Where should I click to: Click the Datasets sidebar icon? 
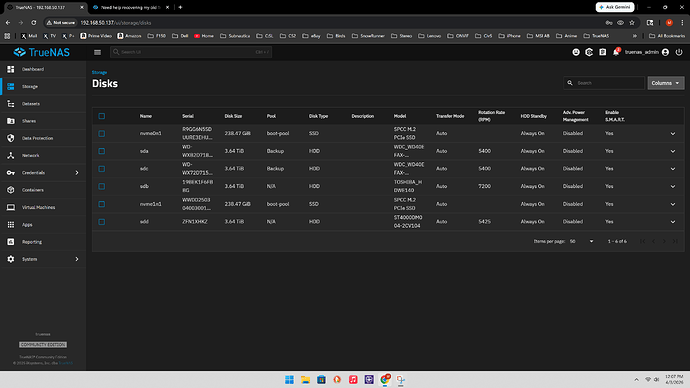tap(11, 104)
